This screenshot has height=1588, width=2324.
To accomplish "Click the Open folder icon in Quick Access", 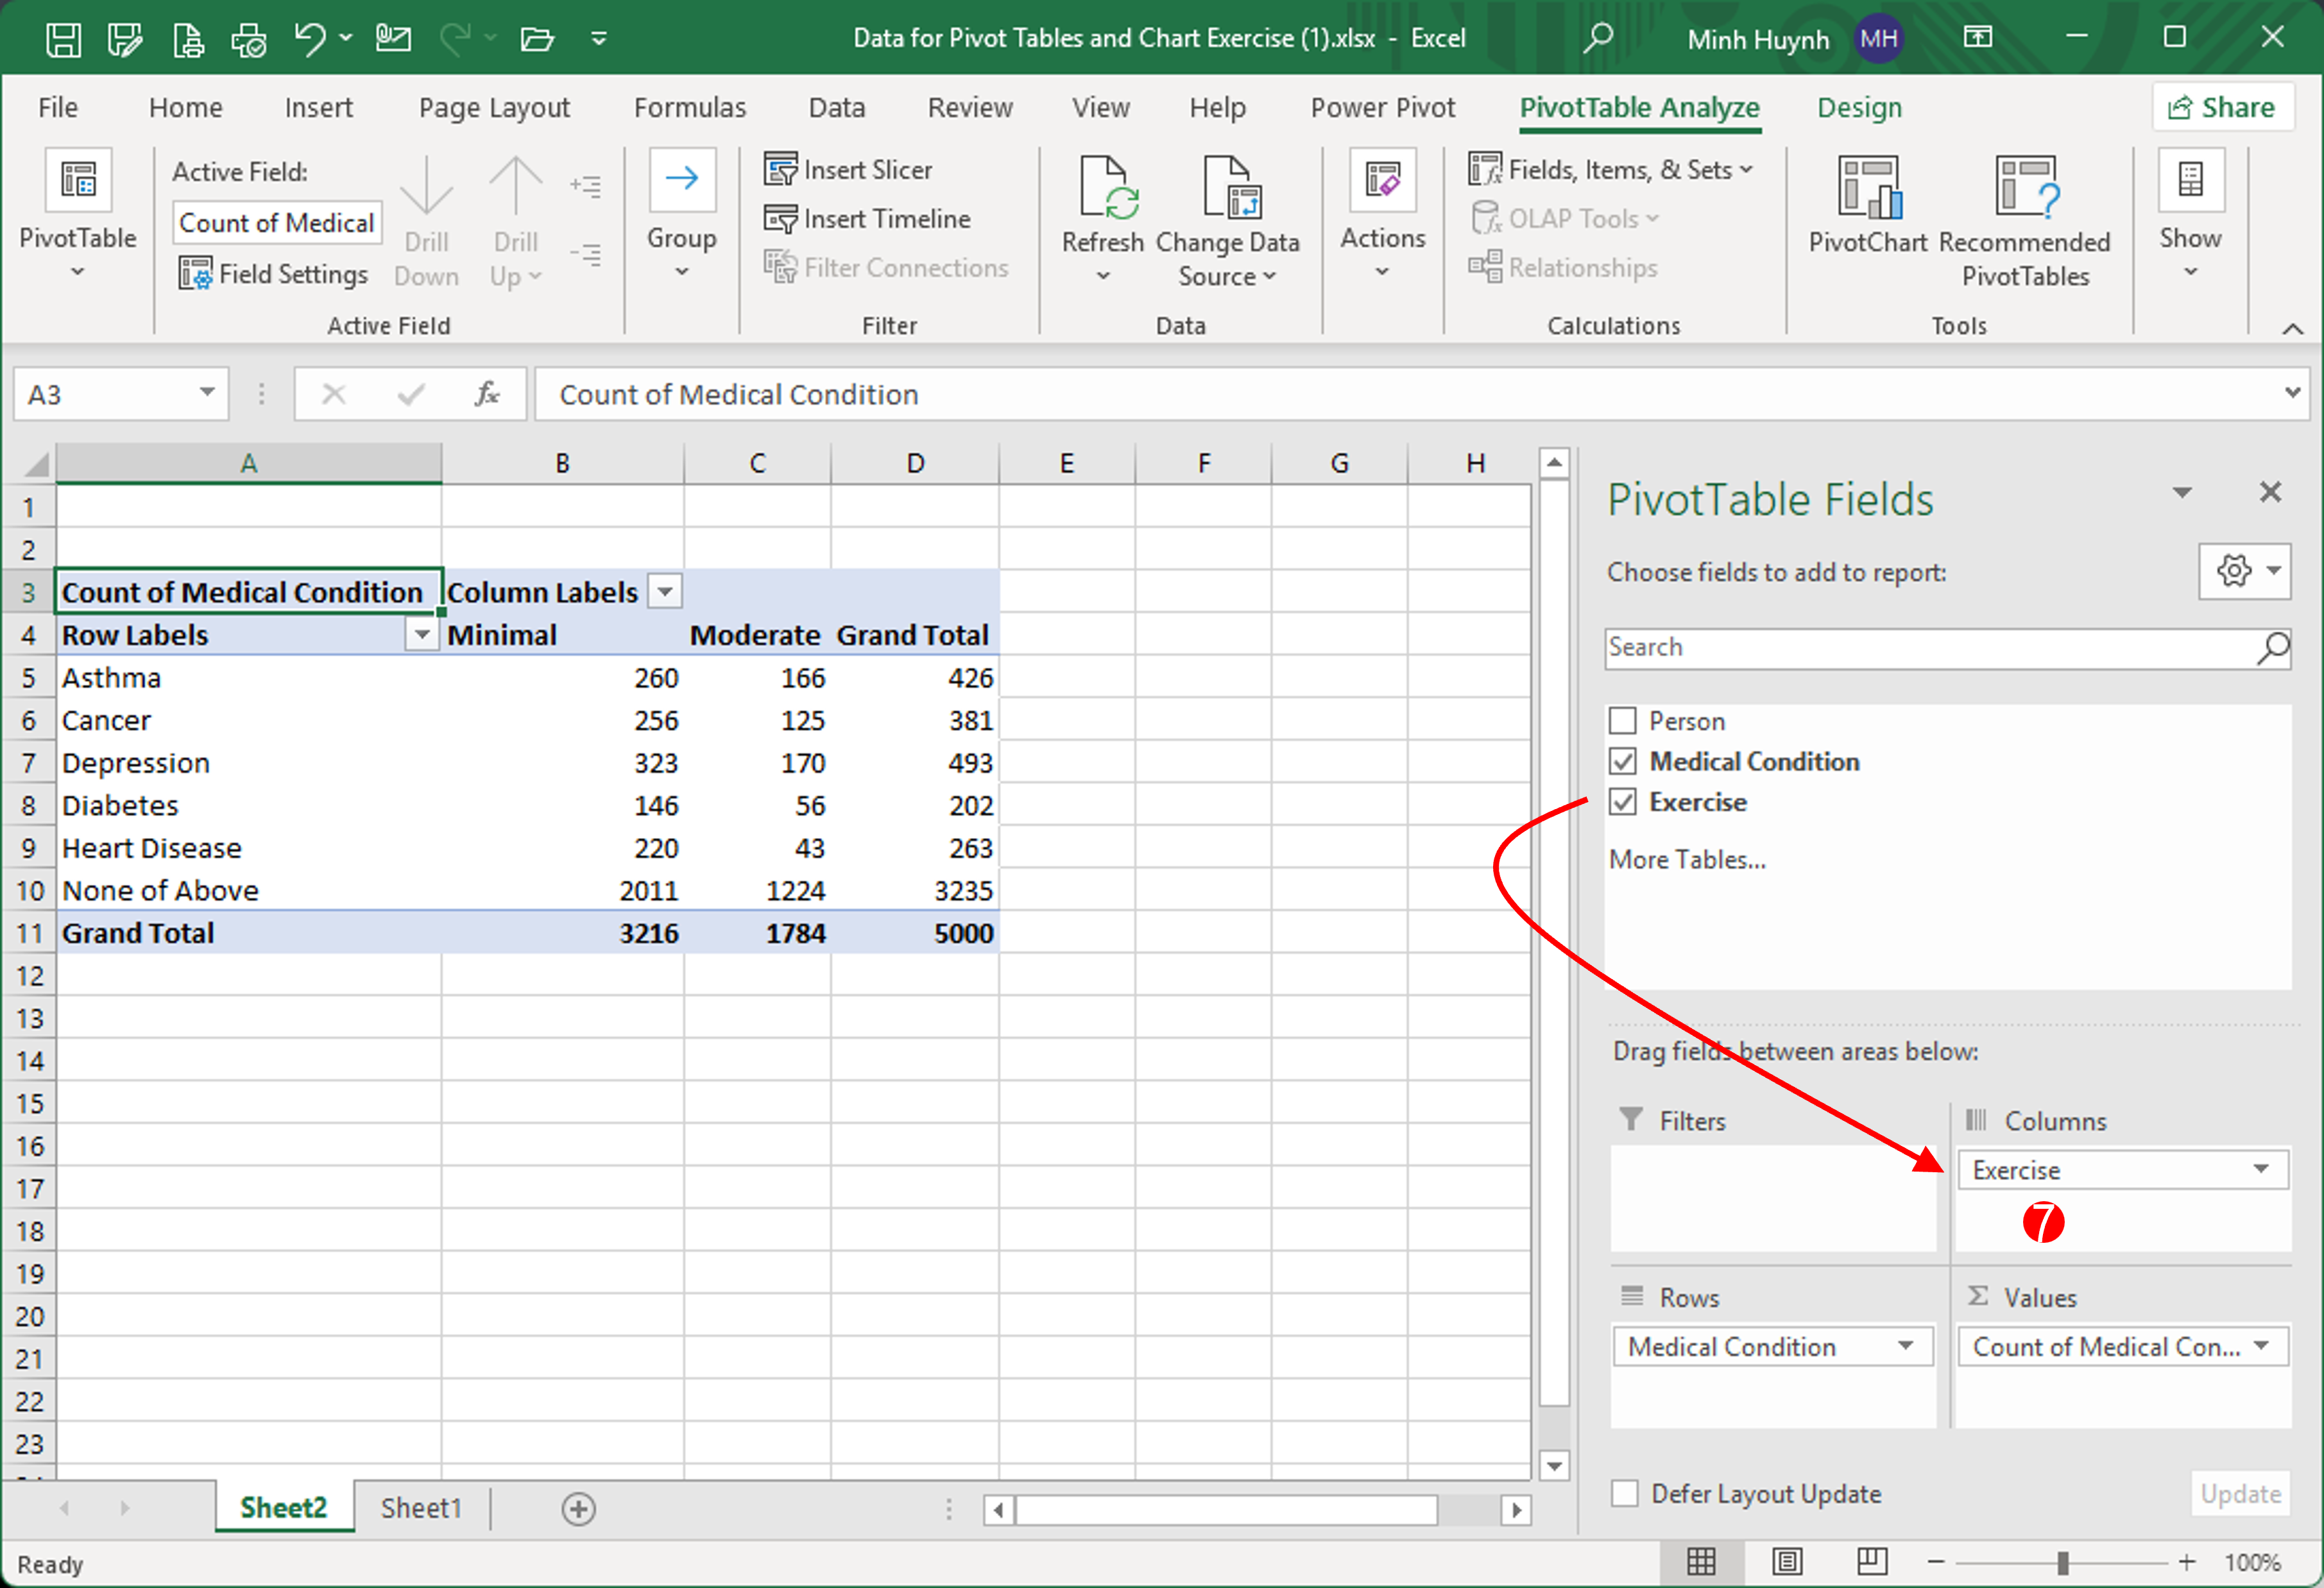I will [537, 39].
